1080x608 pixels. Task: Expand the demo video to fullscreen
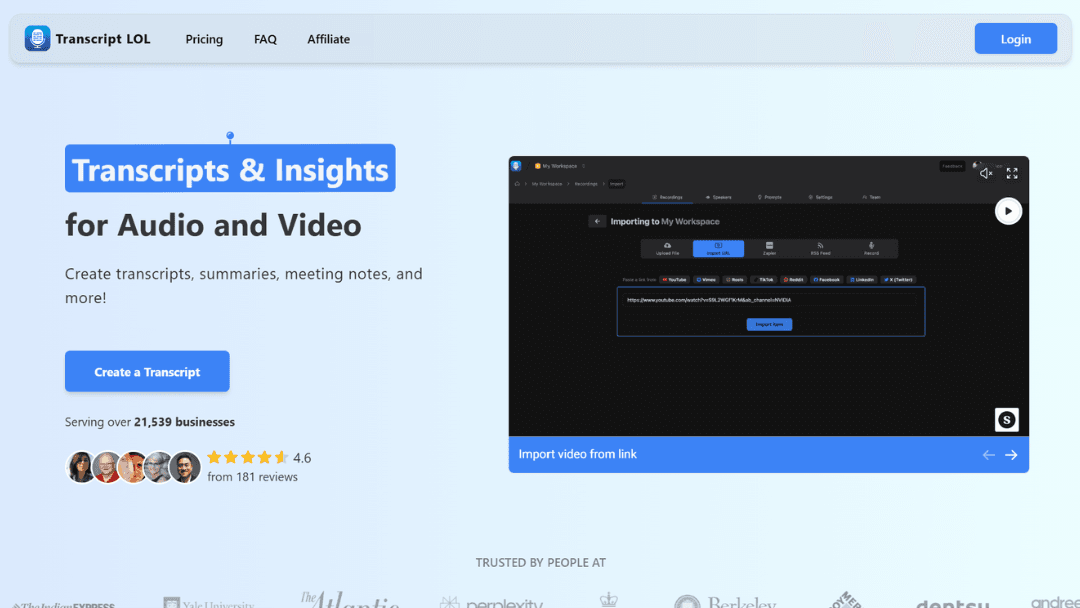1012,173
